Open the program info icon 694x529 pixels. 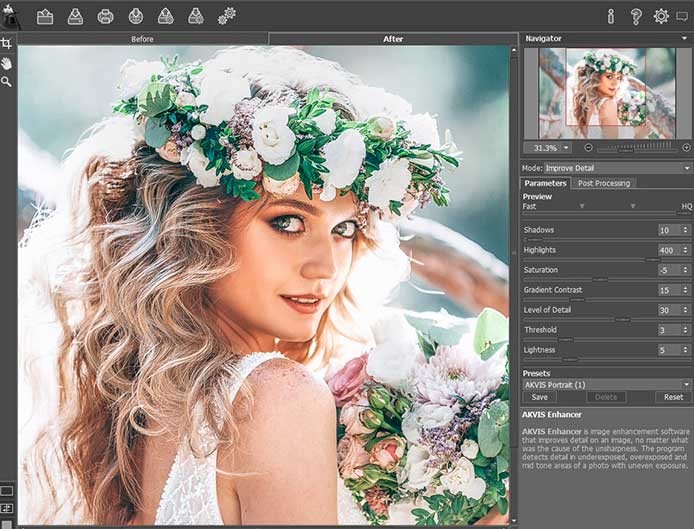(611, 16)
